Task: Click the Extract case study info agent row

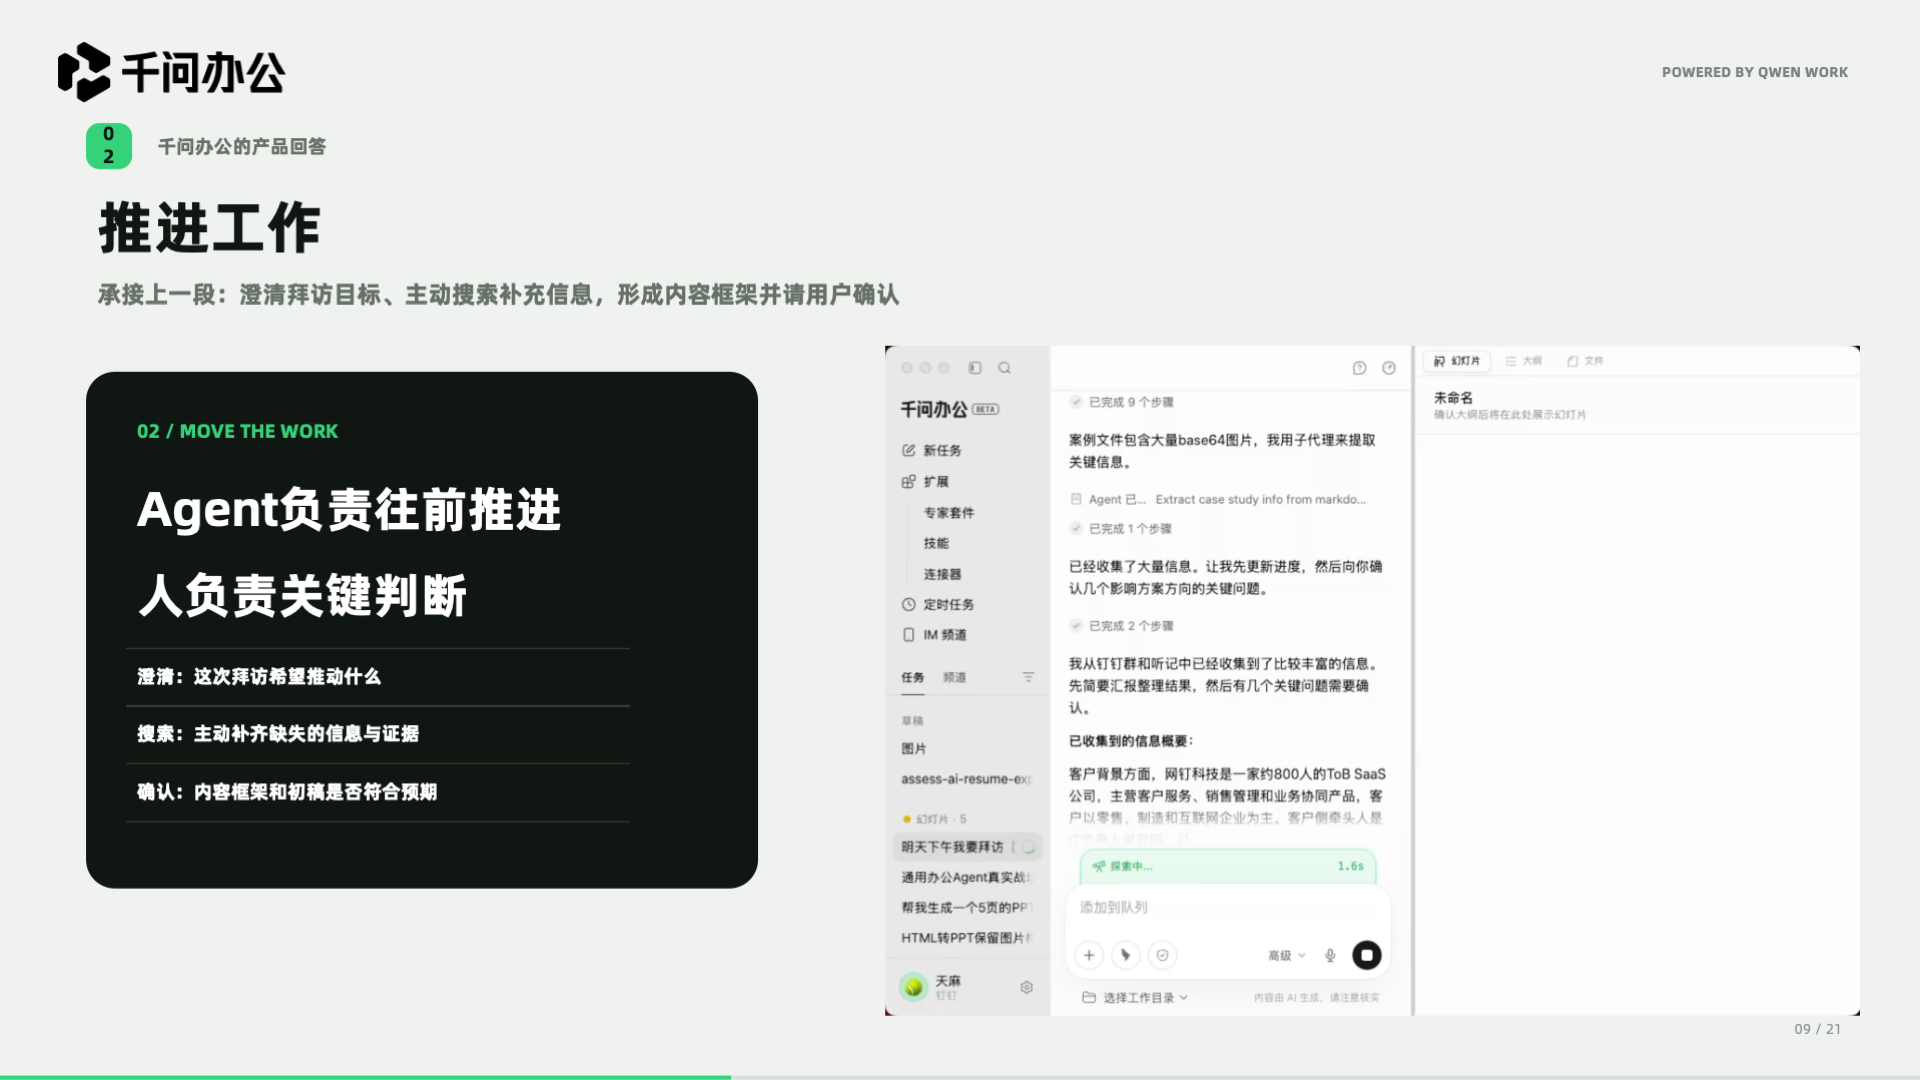Action: 1218,499
